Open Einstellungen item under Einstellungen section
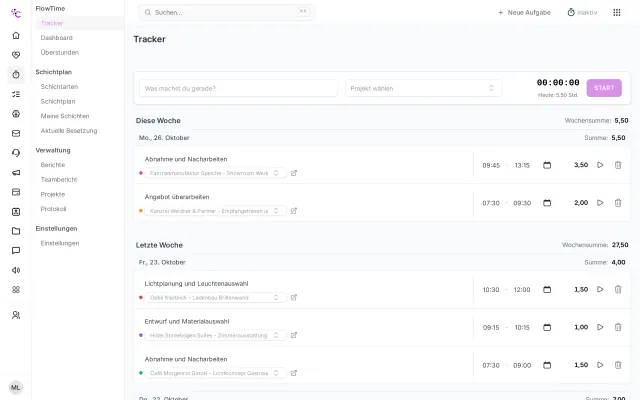 (60, 243)
